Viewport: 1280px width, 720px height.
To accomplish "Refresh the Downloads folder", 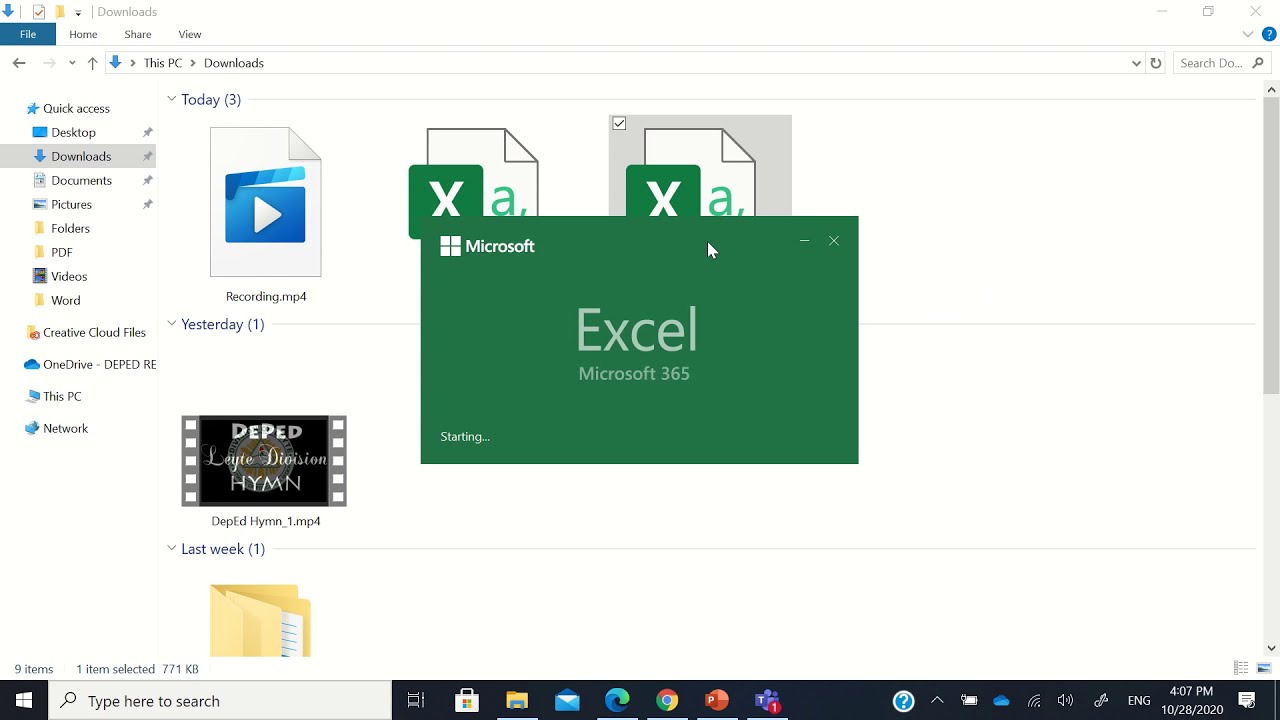I will pos(1156,63).
